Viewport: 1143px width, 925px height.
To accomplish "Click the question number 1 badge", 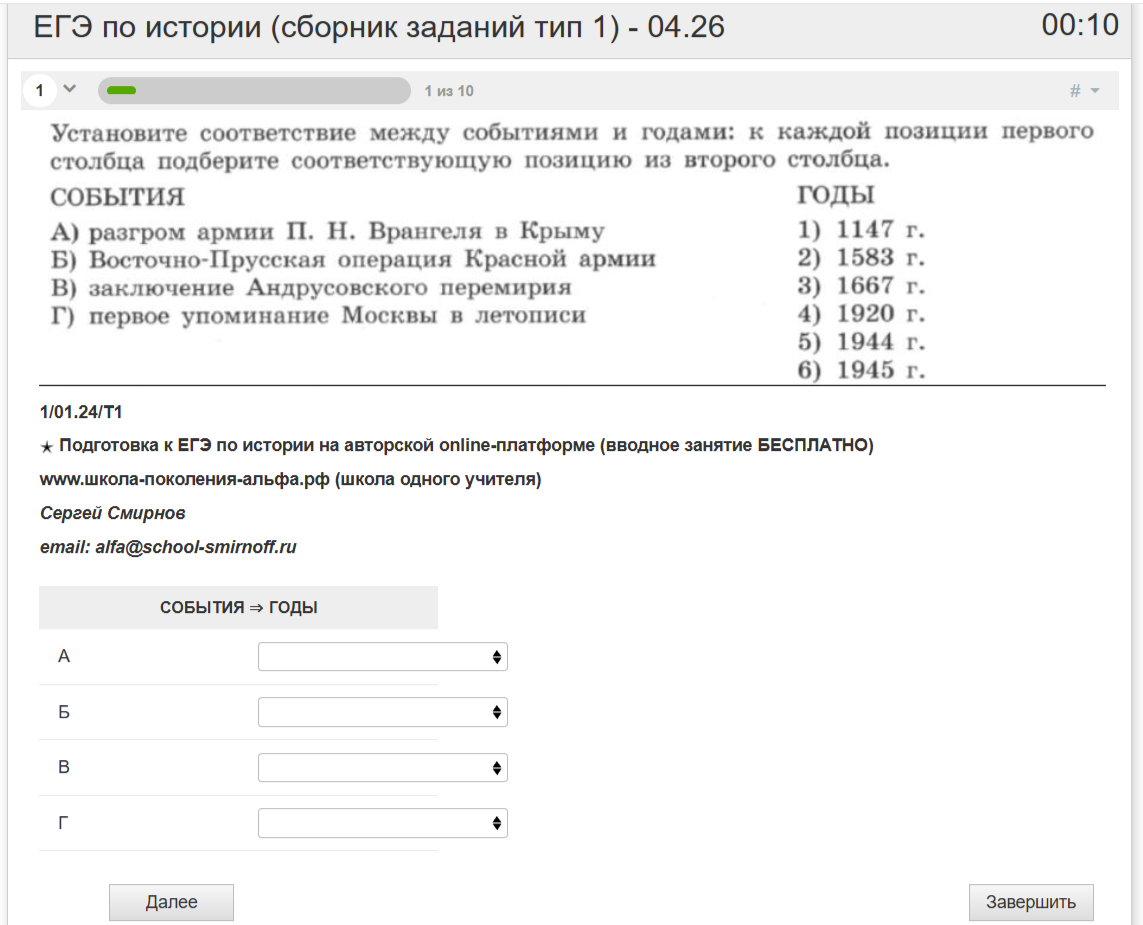I will 40,91.
